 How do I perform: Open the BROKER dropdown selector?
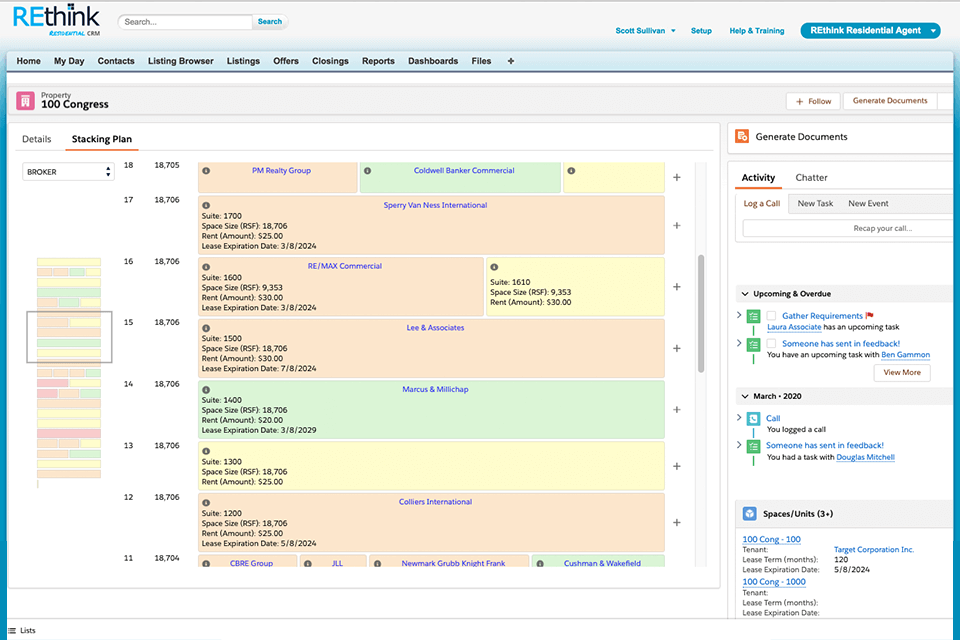68,172
